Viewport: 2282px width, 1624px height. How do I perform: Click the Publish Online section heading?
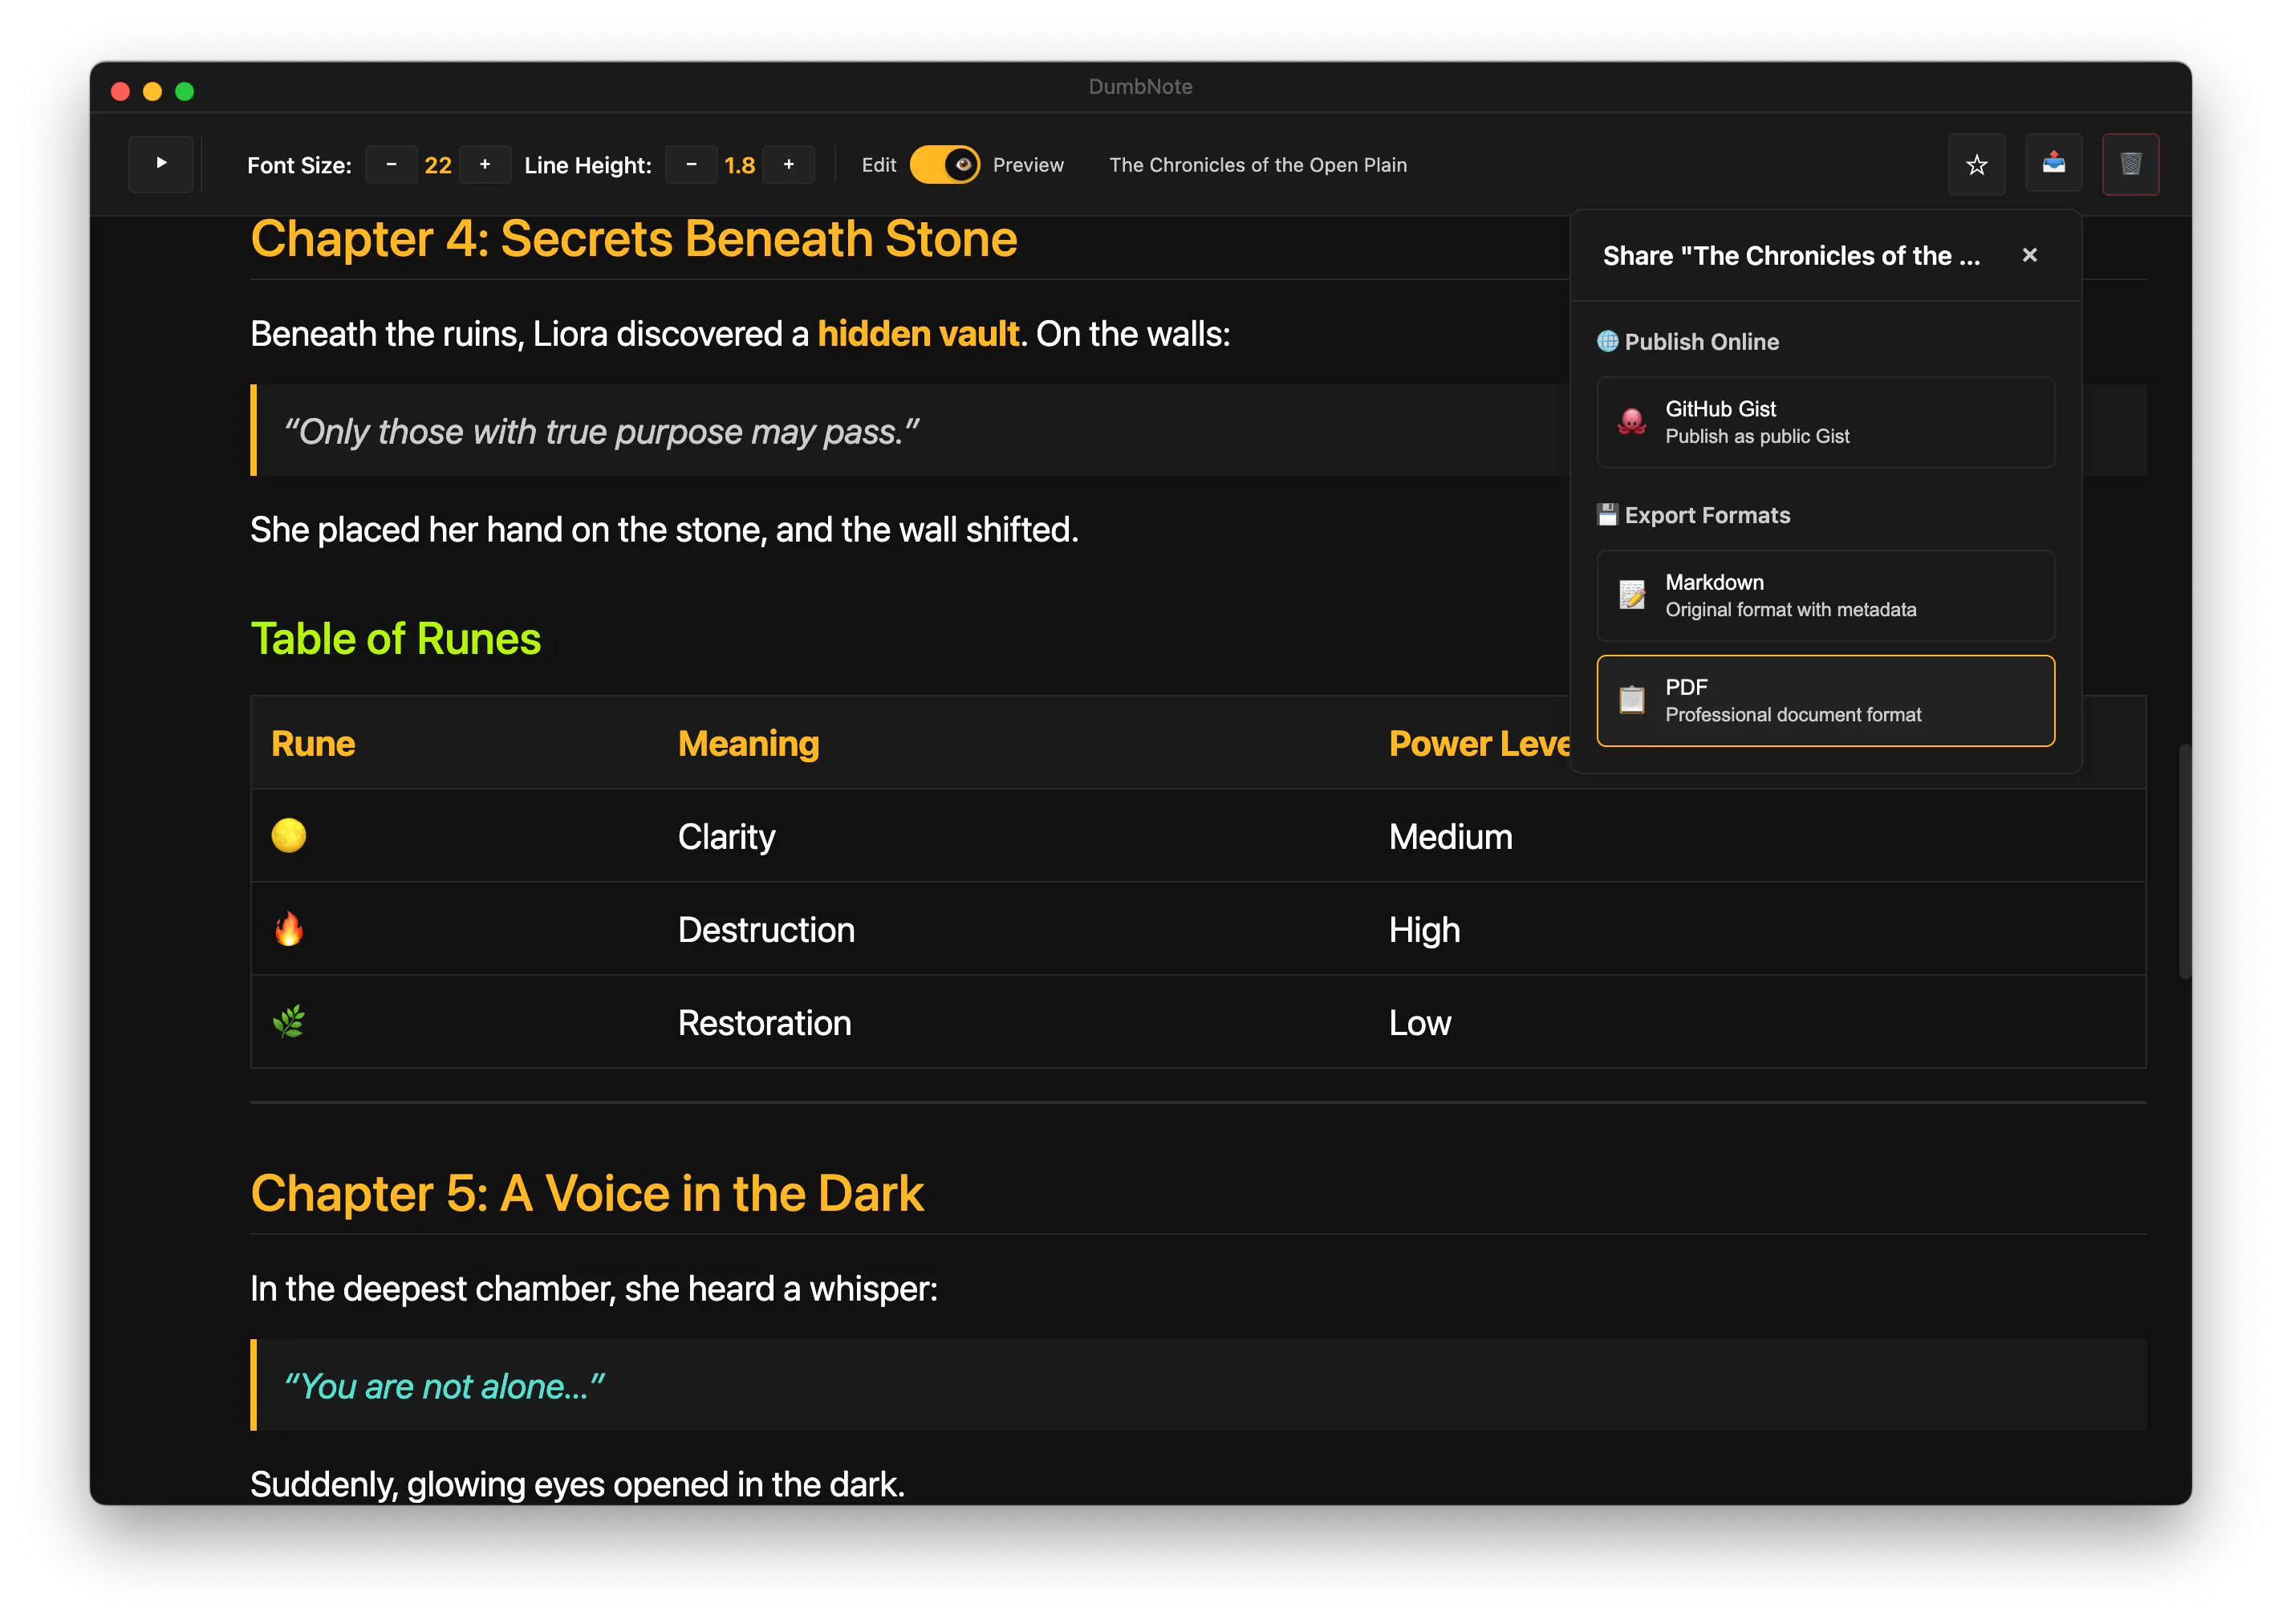1687,341
